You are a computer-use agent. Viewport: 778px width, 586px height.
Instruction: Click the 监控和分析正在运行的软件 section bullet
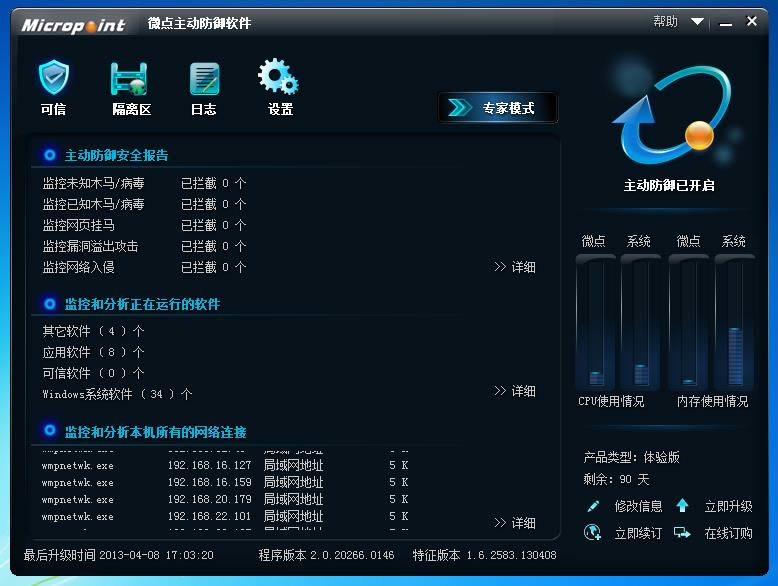point(50,304)
